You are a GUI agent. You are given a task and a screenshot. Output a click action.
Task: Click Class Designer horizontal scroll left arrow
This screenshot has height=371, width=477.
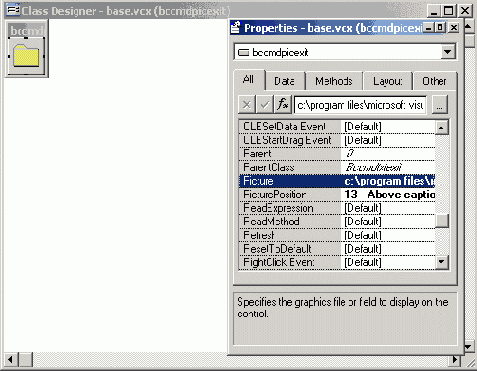10,360
